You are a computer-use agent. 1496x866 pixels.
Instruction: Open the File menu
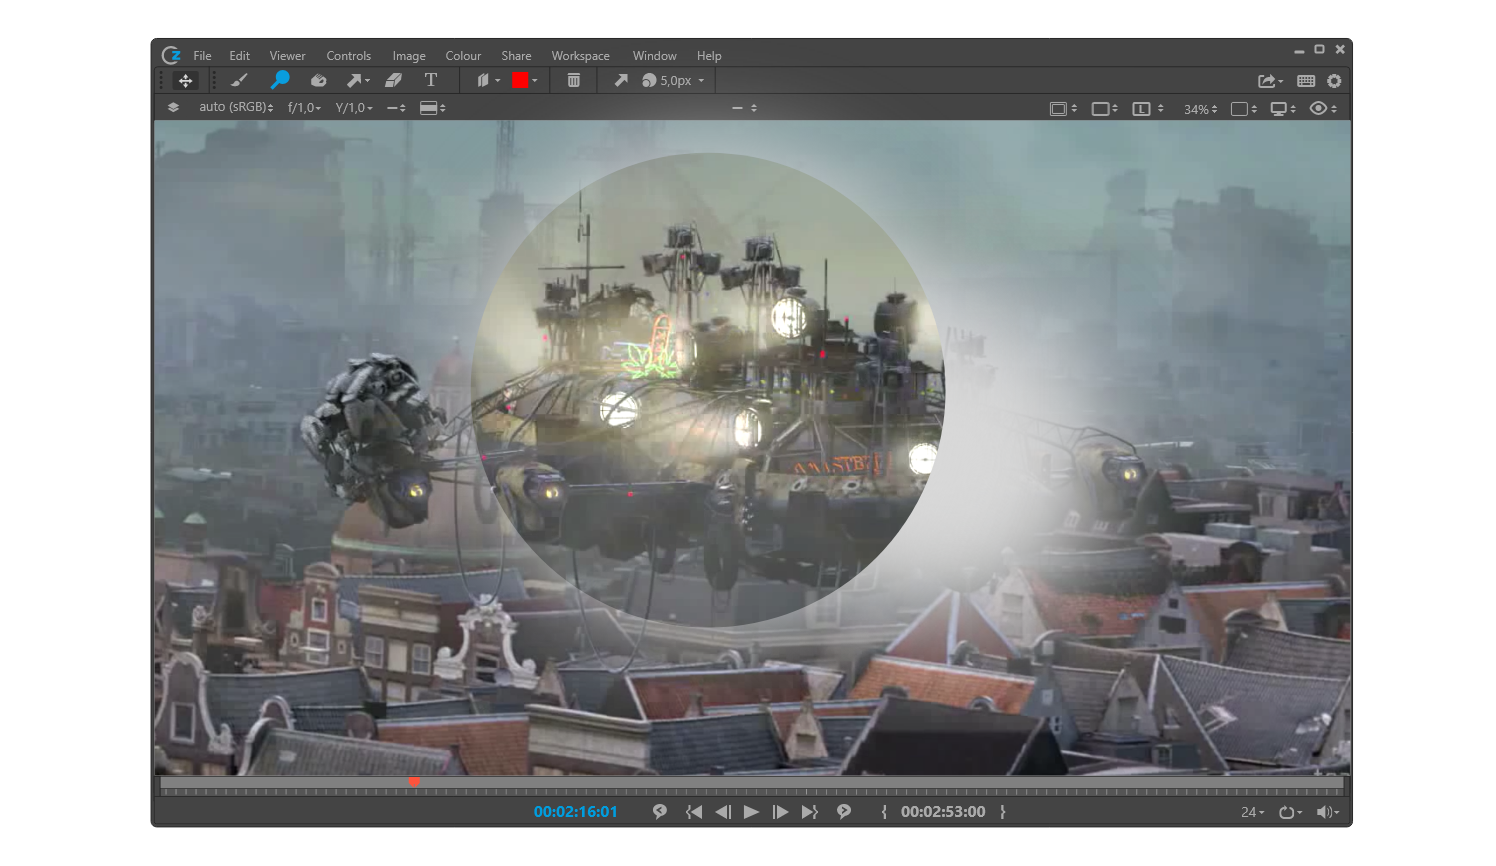point(202,56)
